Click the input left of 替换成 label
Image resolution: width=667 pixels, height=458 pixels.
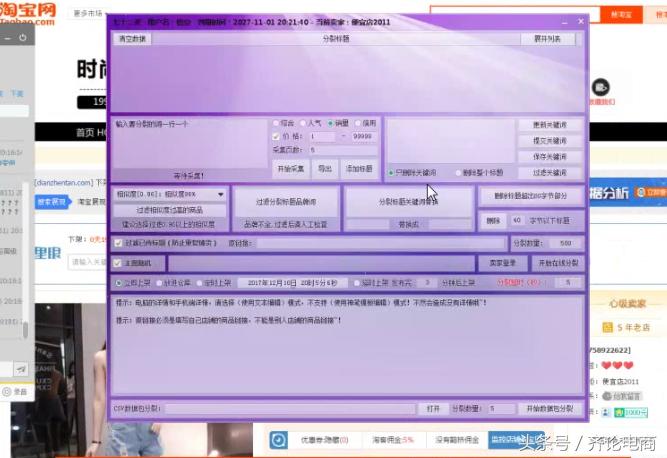point(368,224)
